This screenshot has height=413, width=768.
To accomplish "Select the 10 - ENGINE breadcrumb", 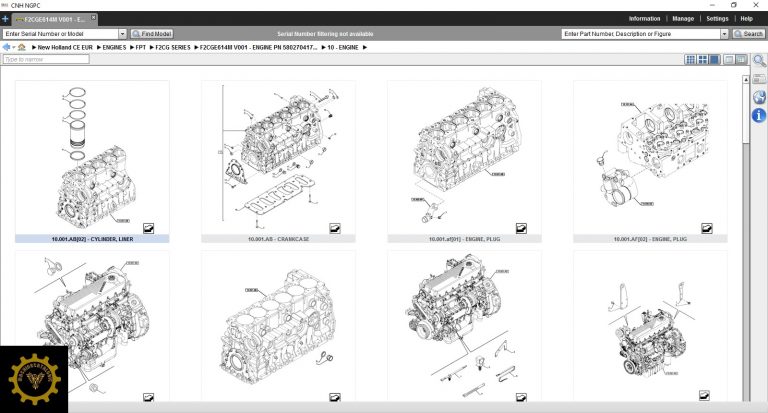I will [343, 48].
